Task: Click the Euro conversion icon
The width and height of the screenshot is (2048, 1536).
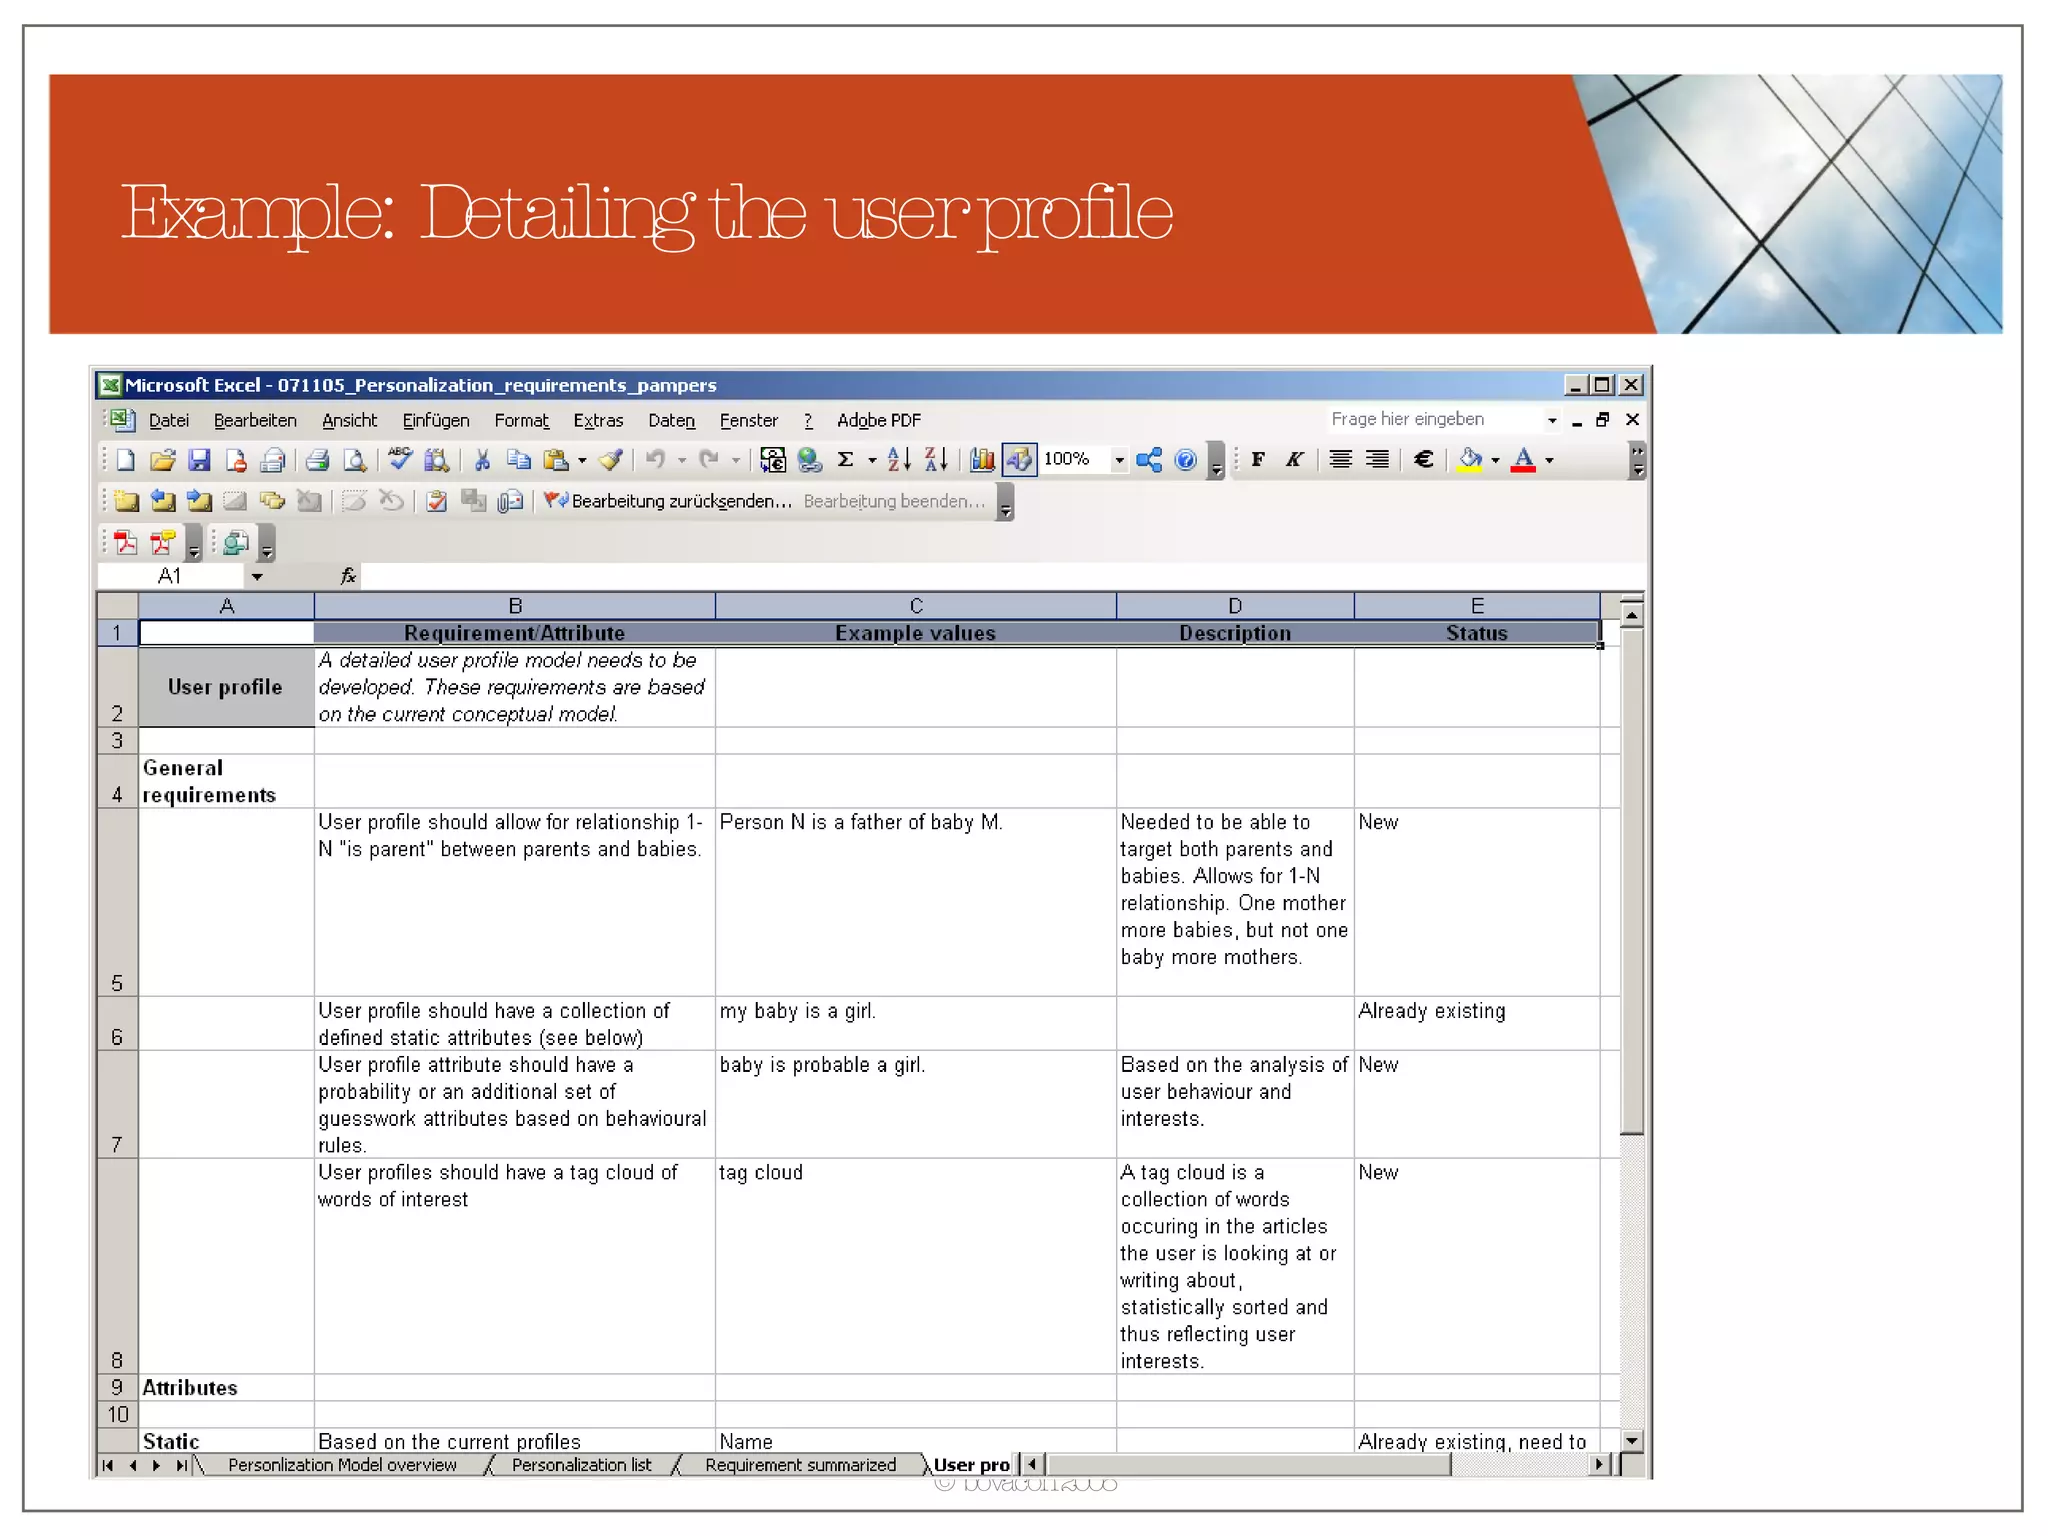Action: [x=772, y=460]
